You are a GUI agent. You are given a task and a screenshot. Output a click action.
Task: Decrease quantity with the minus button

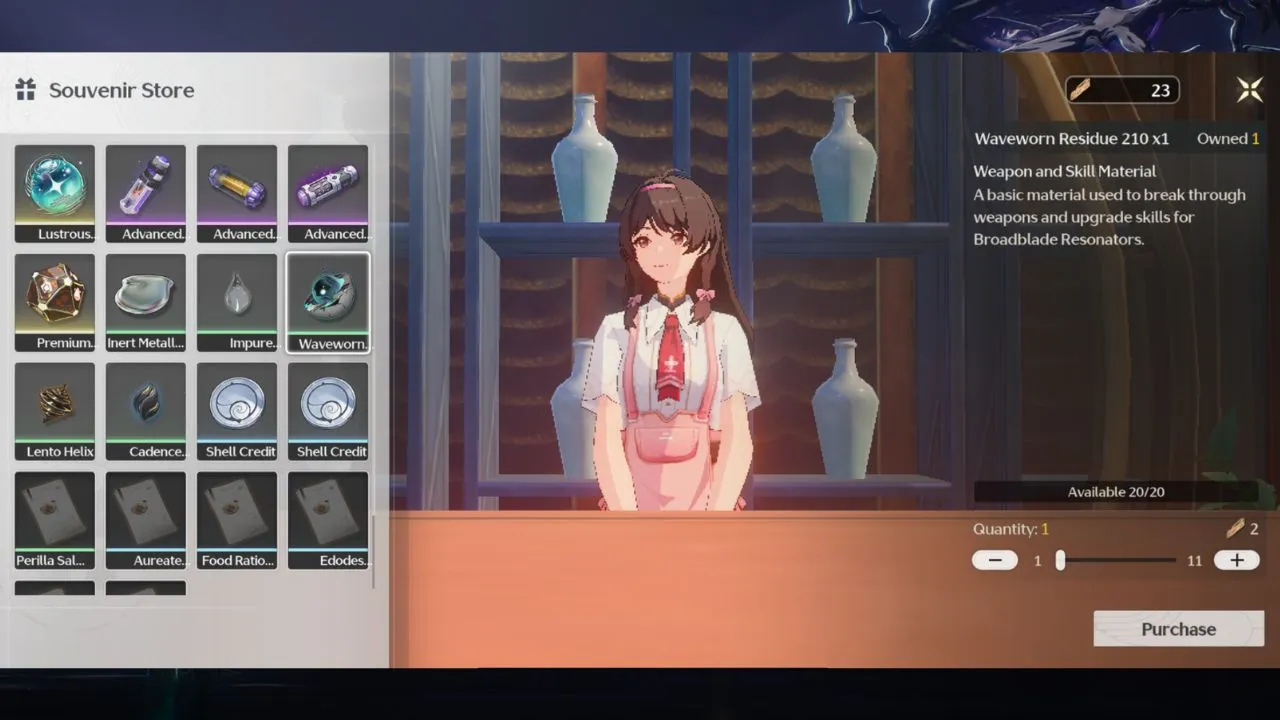click(995, 560)
